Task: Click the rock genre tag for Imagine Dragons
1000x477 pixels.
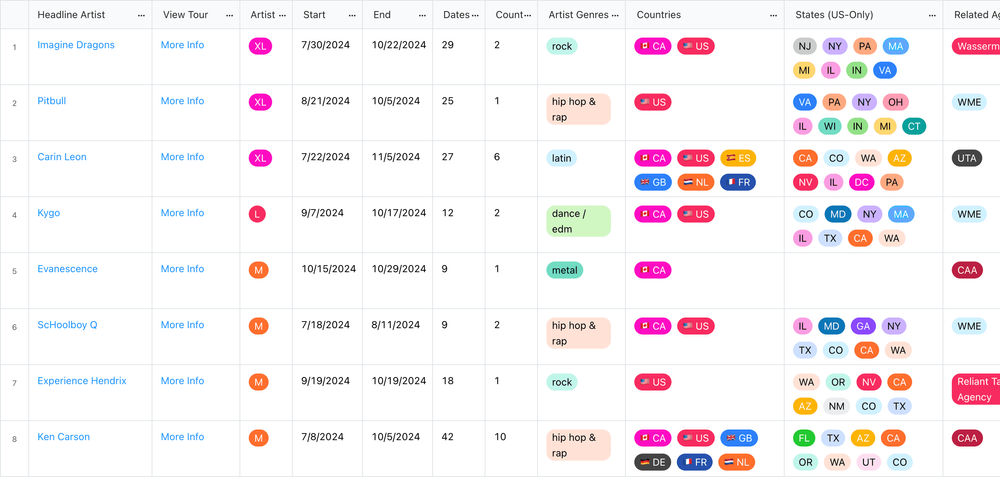Action: 562,47
